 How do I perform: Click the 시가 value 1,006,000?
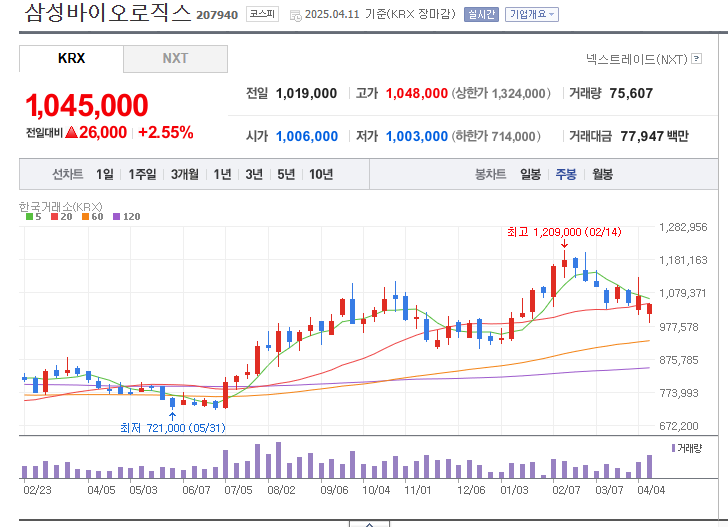coord(307,136)
